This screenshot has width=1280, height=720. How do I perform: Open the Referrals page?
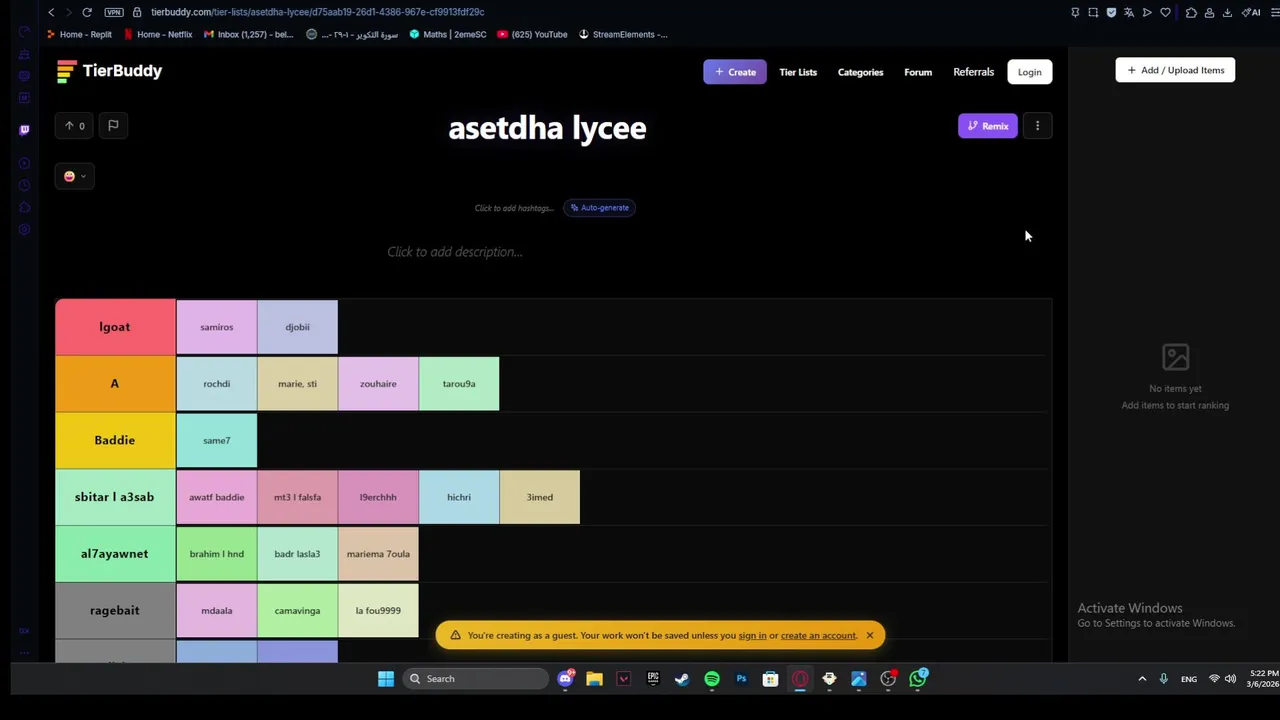[973, 72]
